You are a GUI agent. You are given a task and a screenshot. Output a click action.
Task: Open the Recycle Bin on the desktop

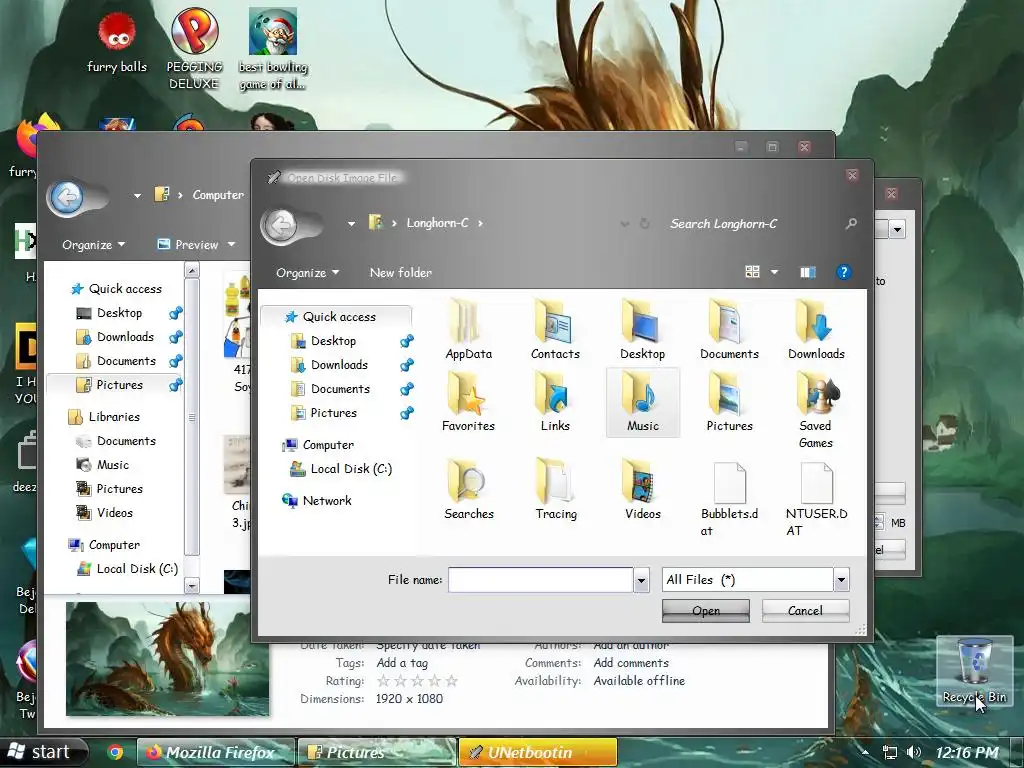[974, 671]
